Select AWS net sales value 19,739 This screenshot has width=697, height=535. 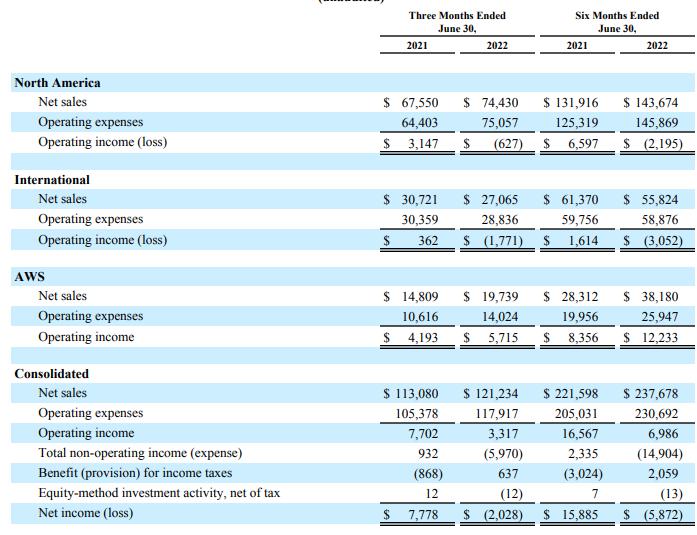497,297
